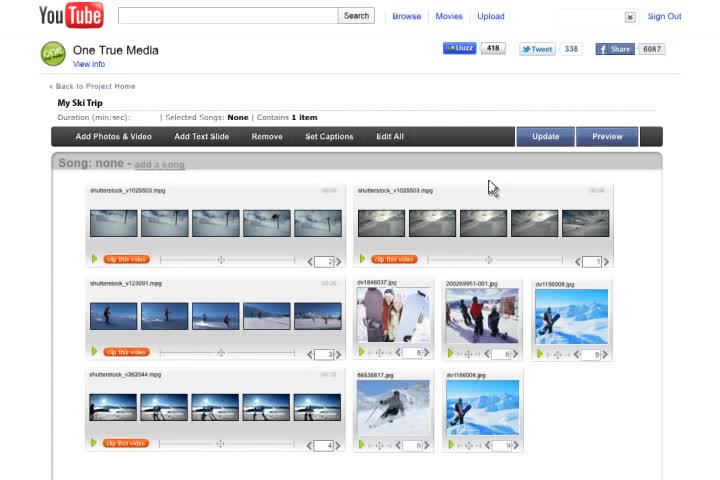This screenshot has height=480, width=720.
Task: Click the move handle icon under dv1846037.jpg
Action: point(380,353)
